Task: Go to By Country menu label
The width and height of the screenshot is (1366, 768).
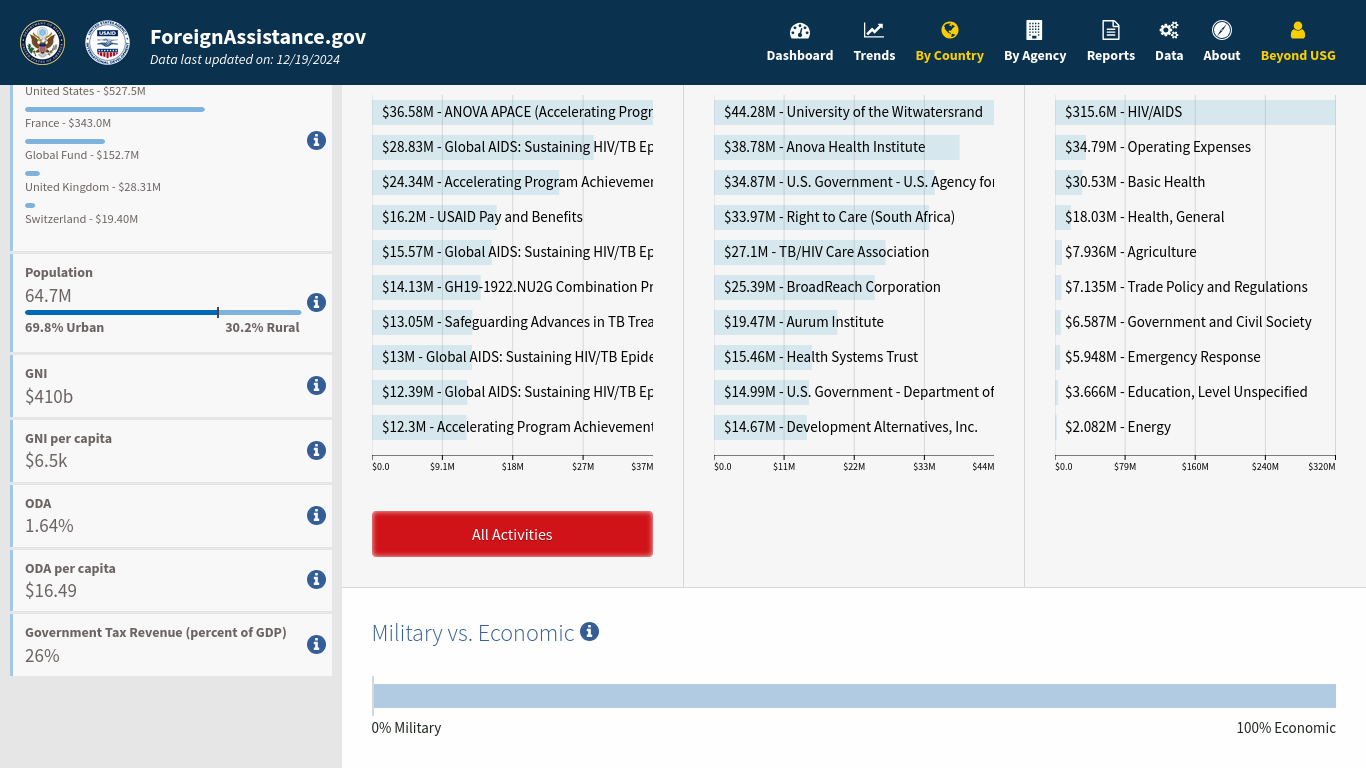Action: pyautogui.click(x=950, y=56)
